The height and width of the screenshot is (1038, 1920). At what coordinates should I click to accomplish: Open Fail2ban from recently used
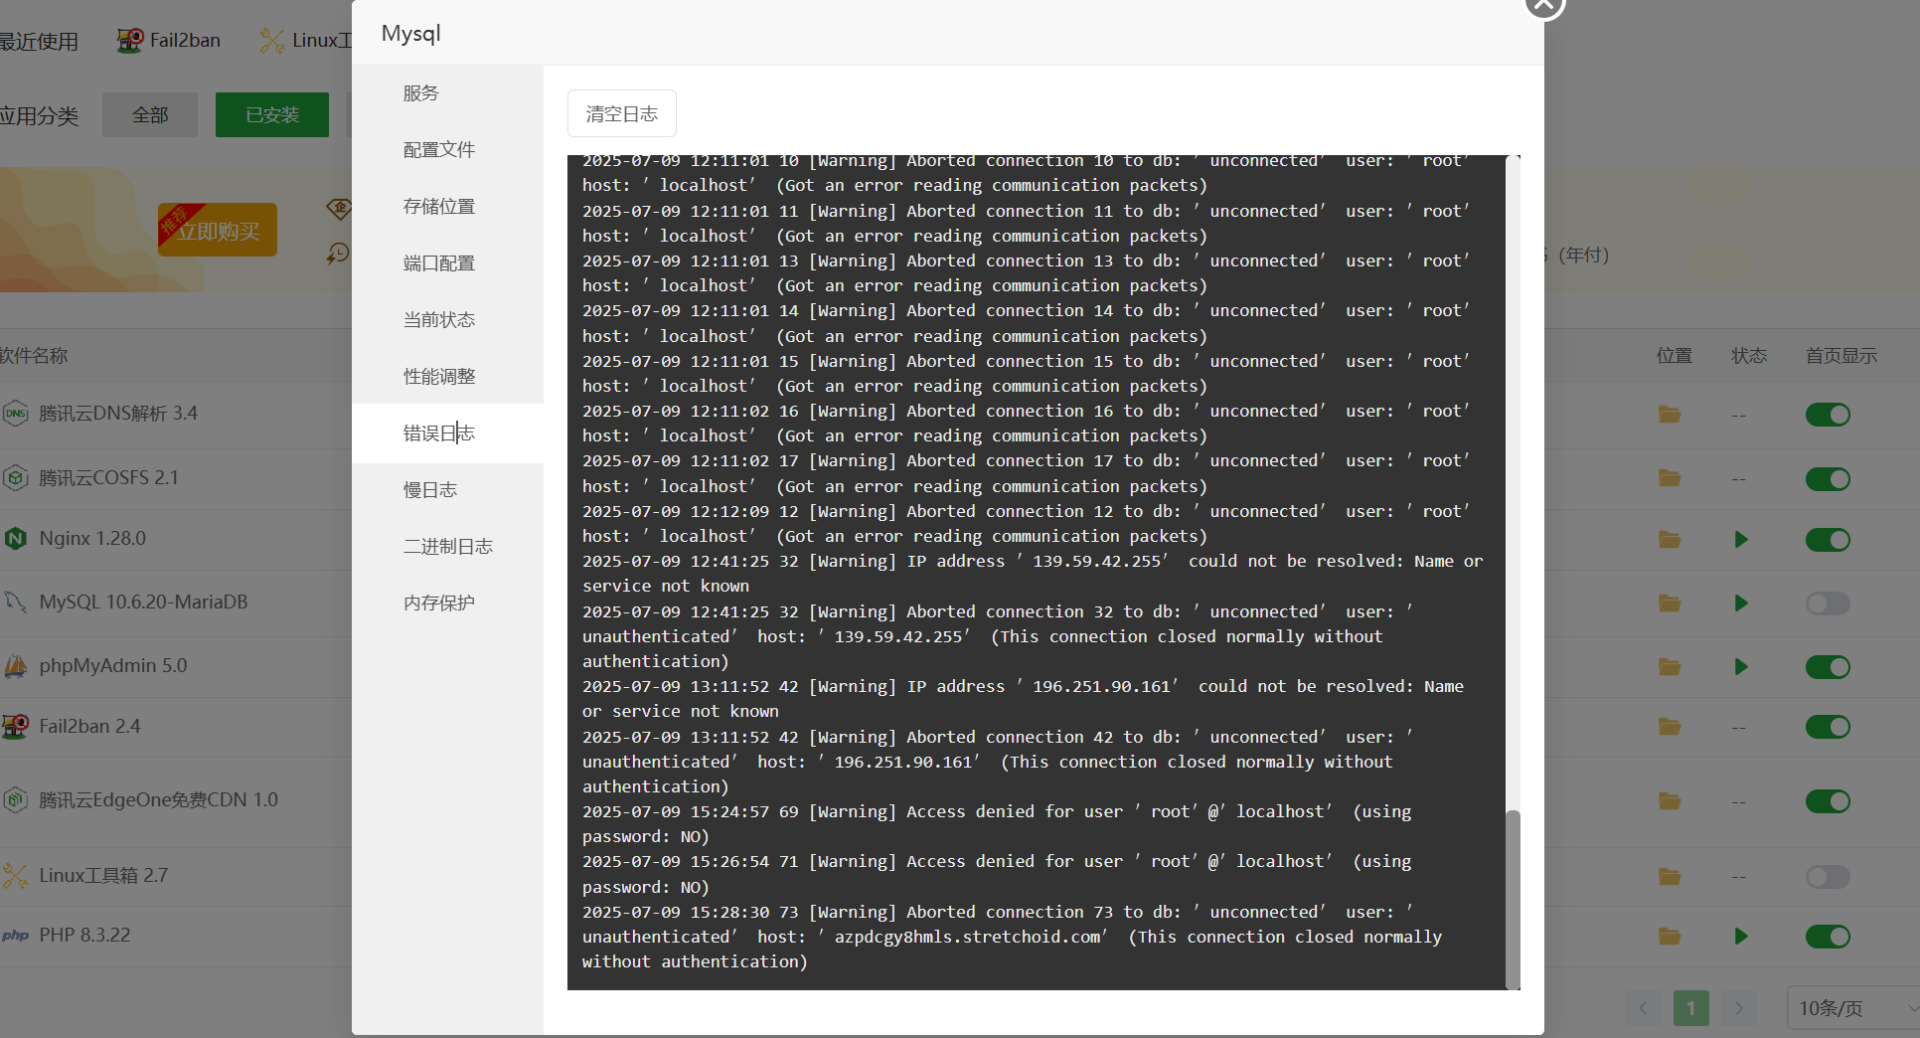pos(169,40)
